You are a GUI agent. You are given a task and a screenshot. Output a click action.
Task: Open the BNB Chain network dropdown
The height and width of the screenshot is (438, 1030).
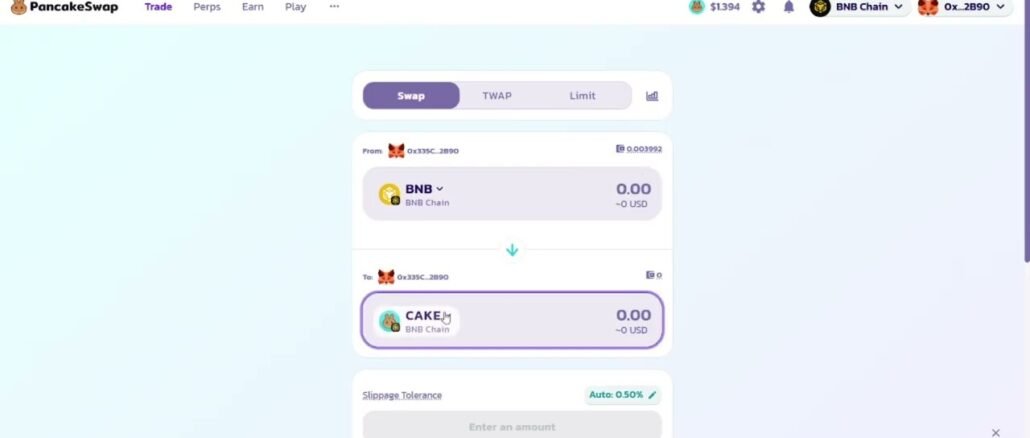pyautogui.click(x=860, y=7)
